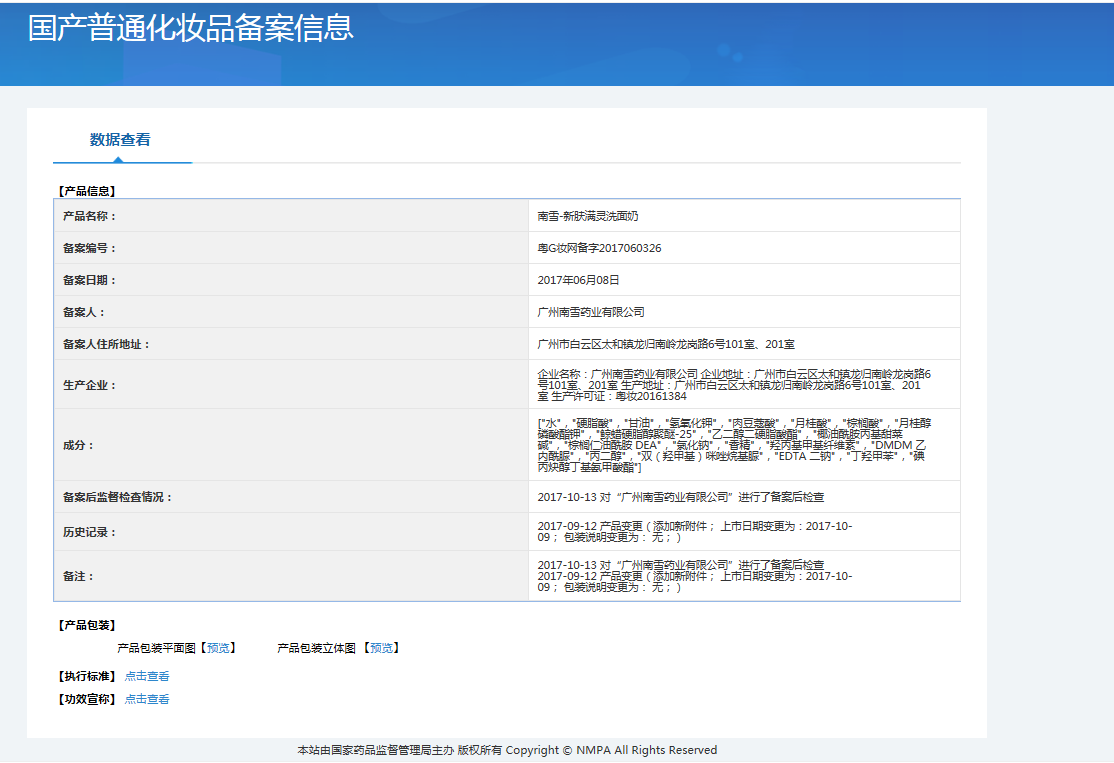Click the date value 2017年06月08日
The height and width of the screenshot is (763, 1114).
[578, 280]
